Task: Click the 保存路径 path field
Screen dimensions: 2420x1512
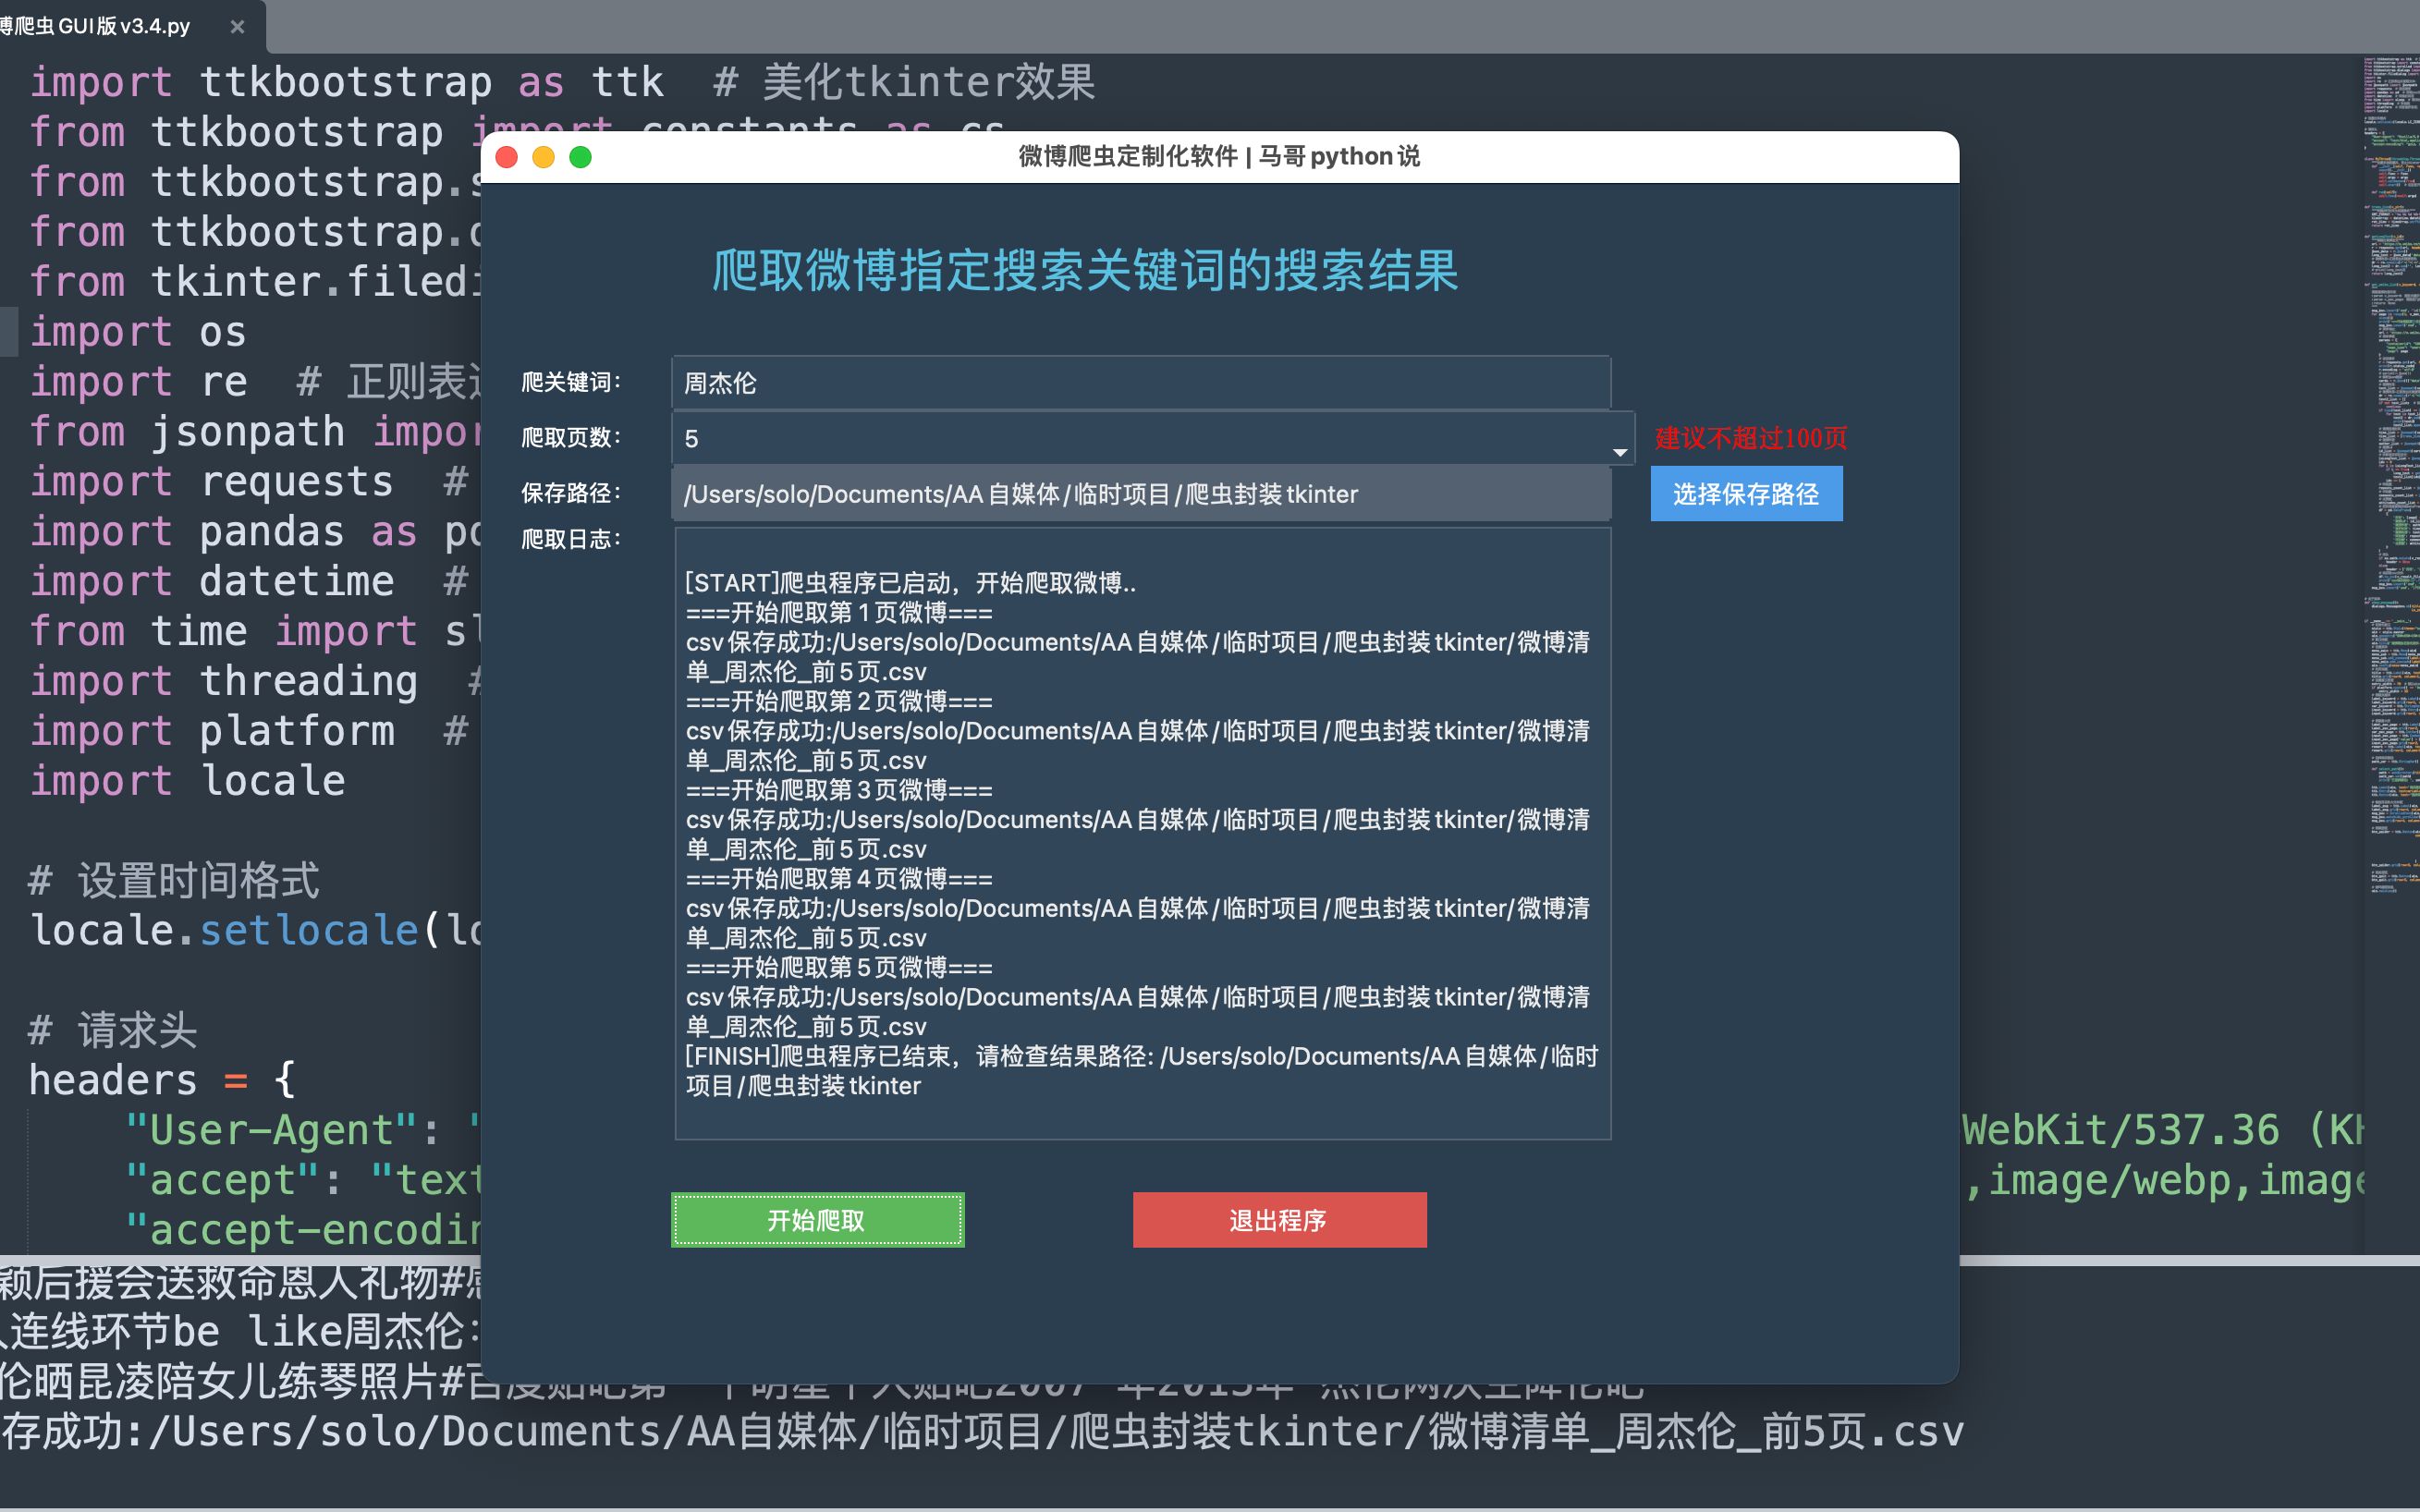Action: point(1140,494)
